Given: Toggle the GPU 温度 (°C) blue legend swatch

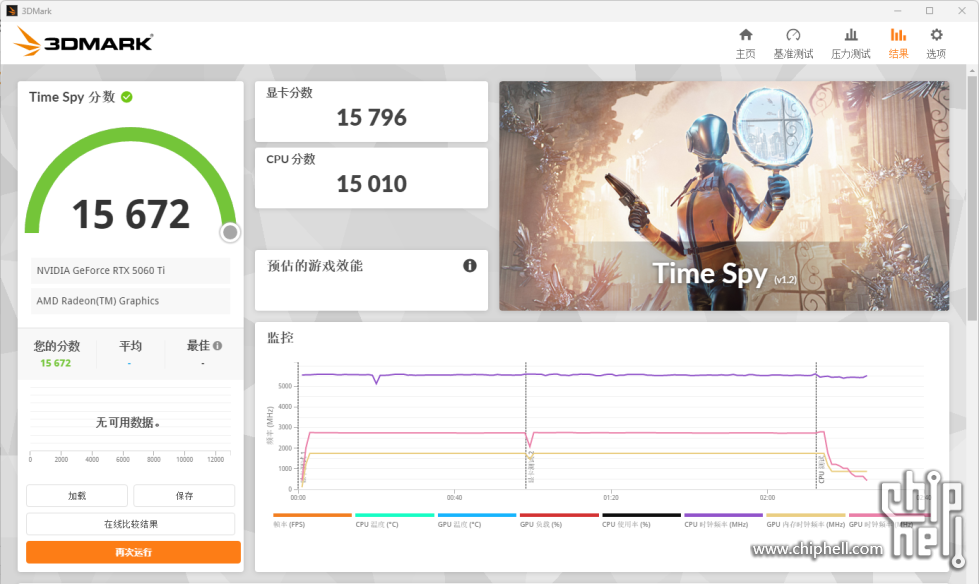Looking at the screenshot, I should pyautogui.click(x=477, y=515).
